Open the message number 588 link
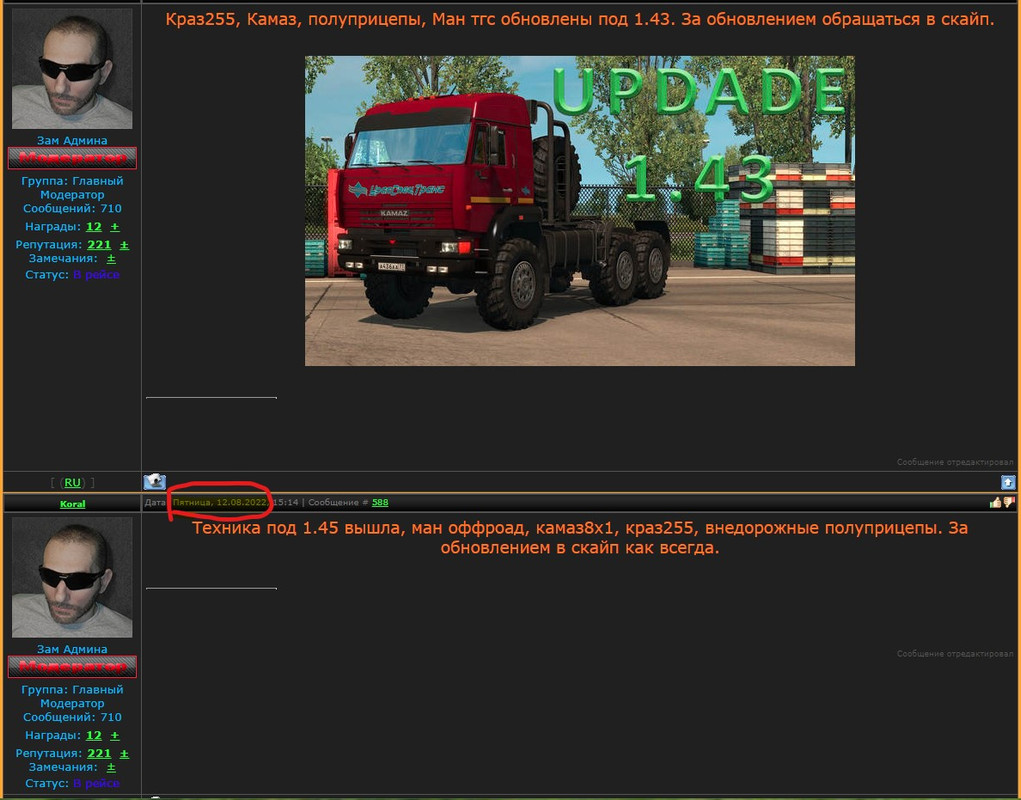 click(380, 502)
